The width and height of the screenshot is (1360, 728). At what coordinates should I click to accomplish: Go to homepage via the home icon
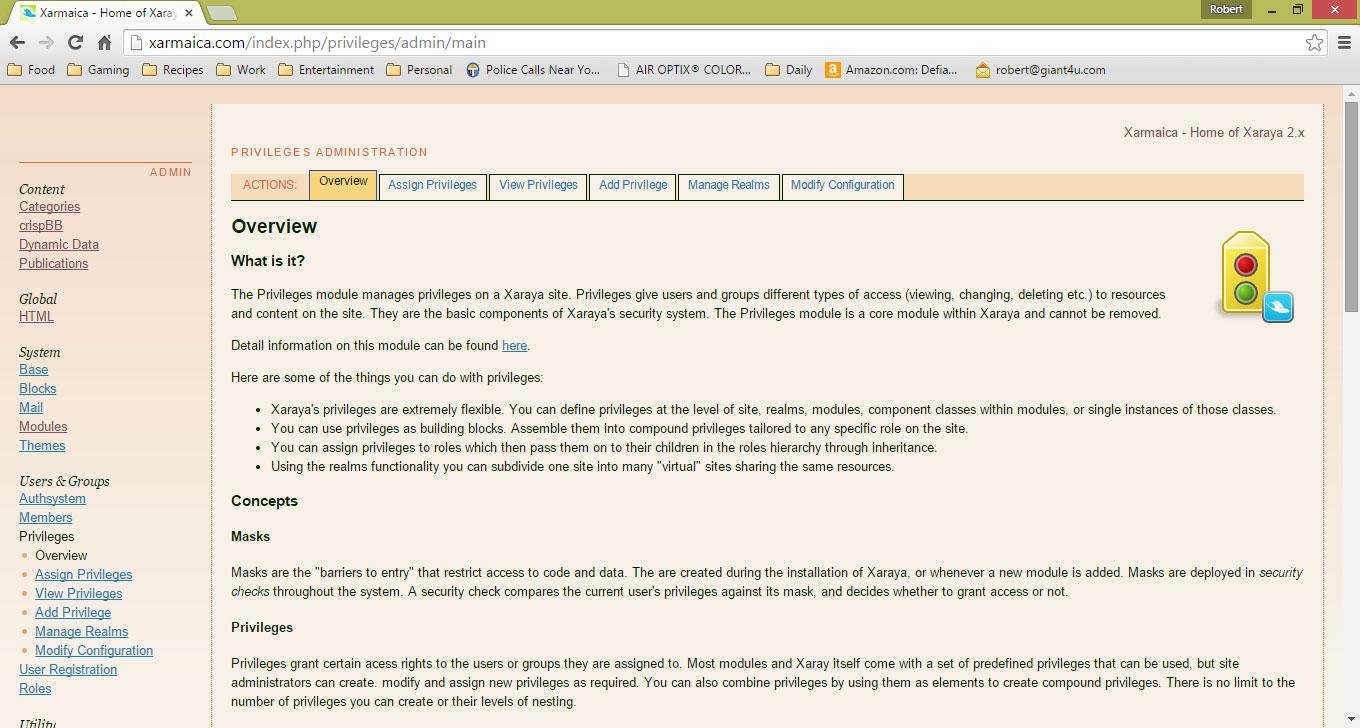coord(104,43)
